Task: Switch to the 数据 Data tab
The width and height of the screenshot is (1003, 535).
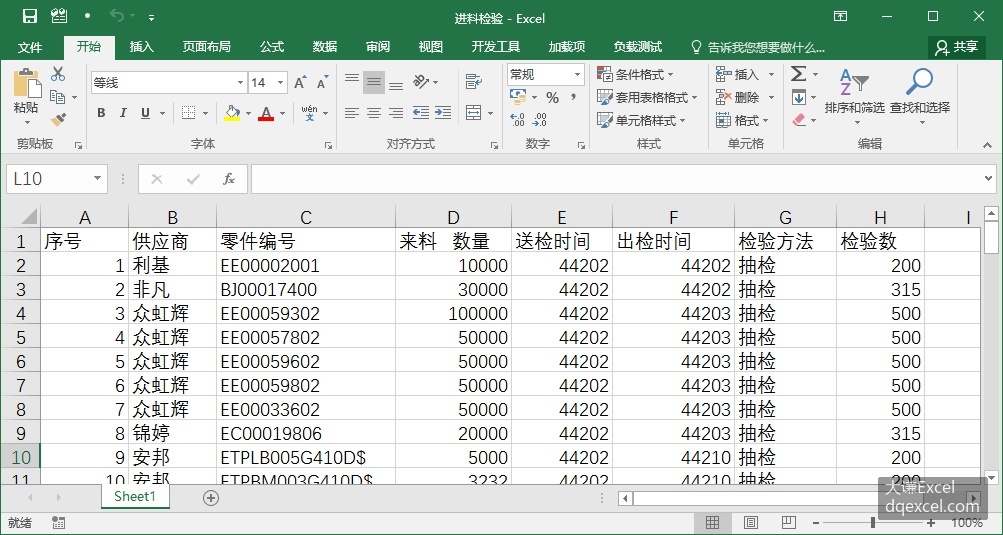Action: click(x=325, y=47)
